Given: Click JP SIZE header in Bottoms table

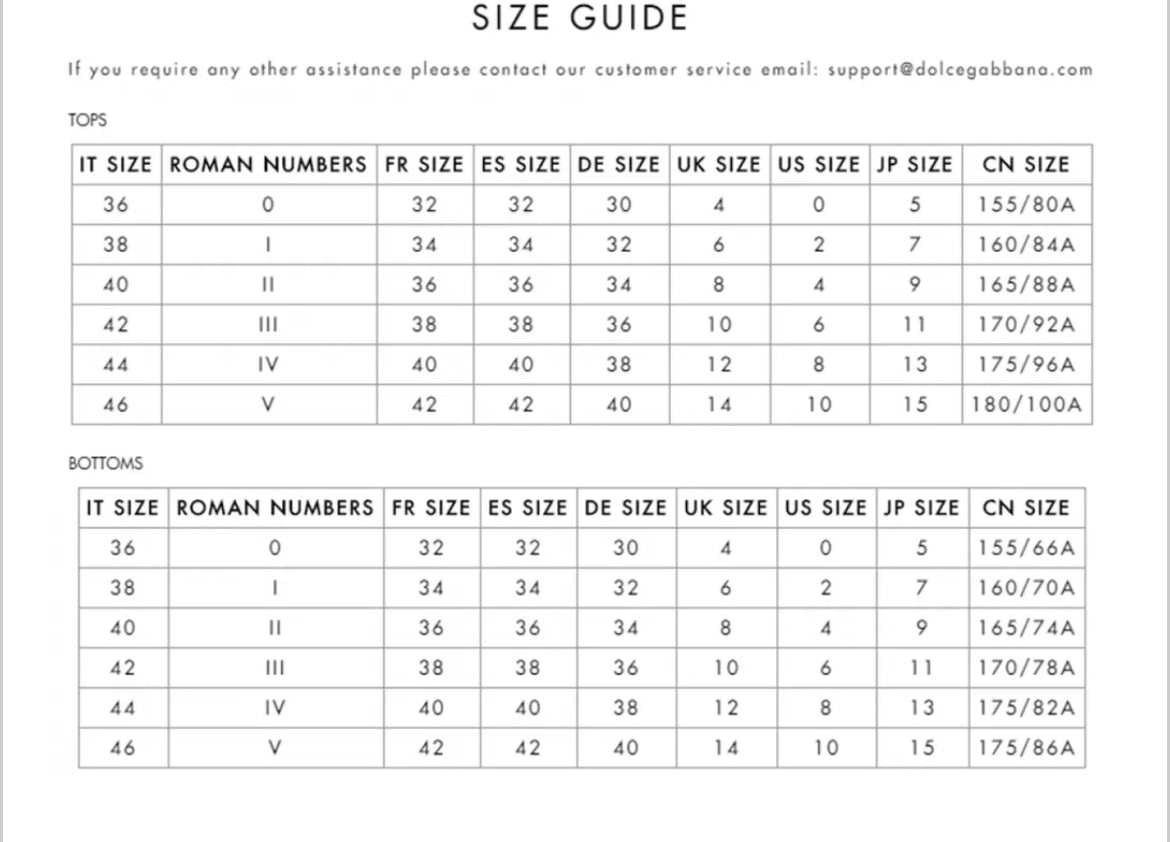Looking at the screenshot, I should (921, 508).
